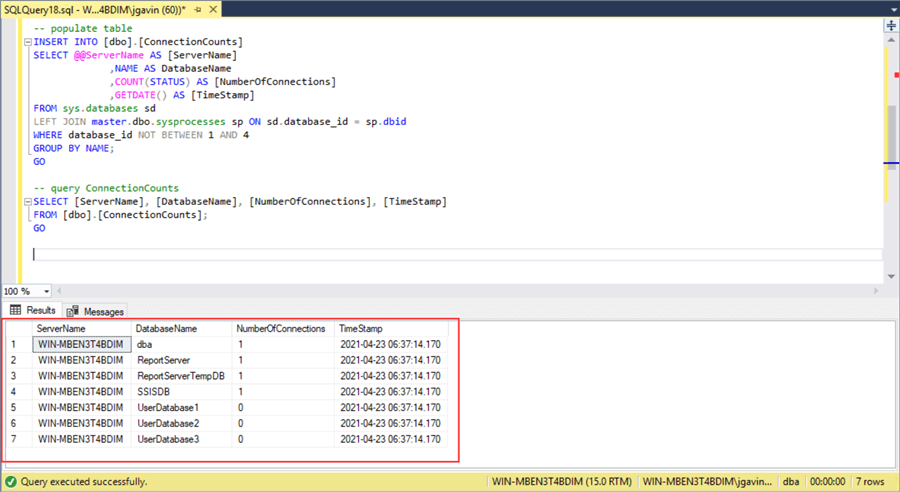The image size is (900, 492).
Task: Click the editor vertical scrollbar down arrow
Action: (891, 277)
